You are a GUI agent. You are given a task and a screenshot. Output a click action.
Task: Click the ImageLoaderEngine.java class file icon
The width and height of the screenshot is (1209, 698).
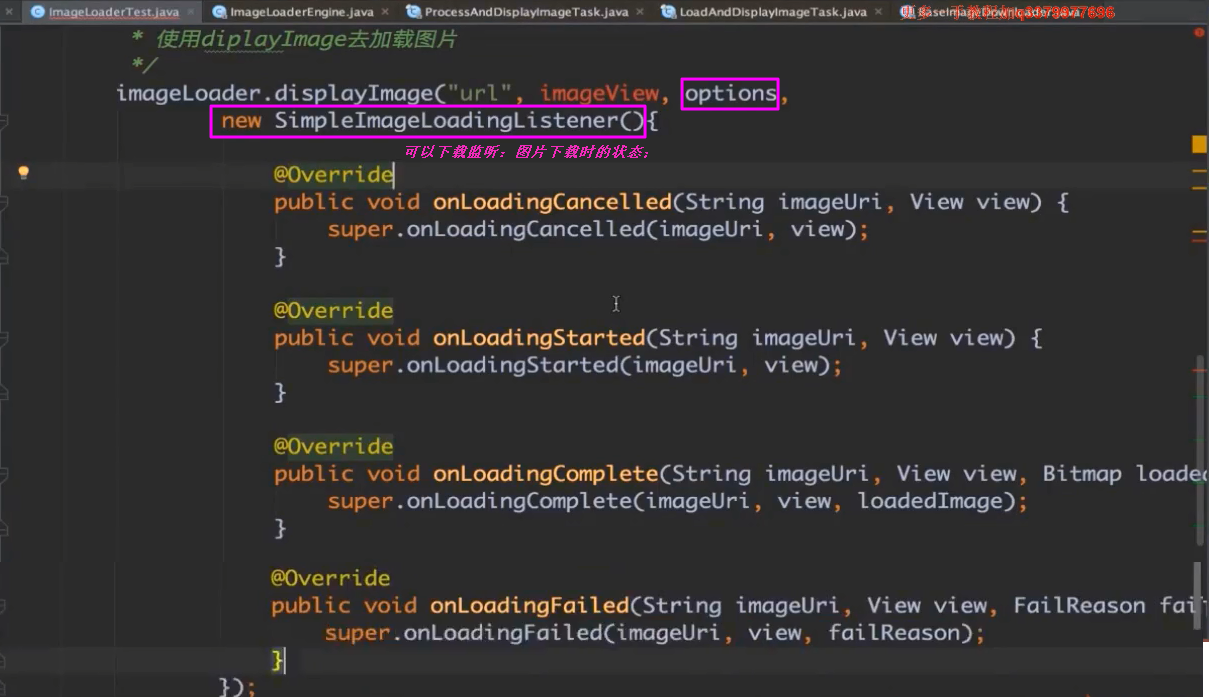(x=219, y=12)
